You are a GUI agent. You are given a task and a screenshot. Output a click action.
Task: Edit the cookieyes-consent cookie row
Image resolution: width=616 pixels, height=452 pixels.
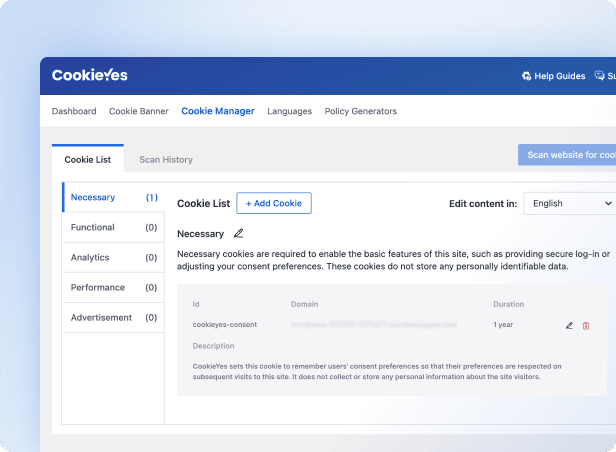pyautogui.click(x=569, y=326)
